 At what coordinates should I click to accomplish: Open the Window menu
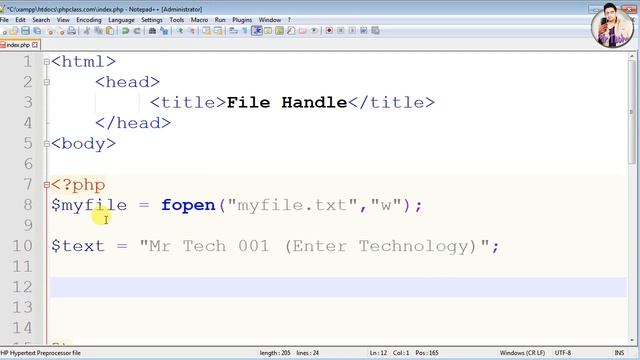pos(270,20)
